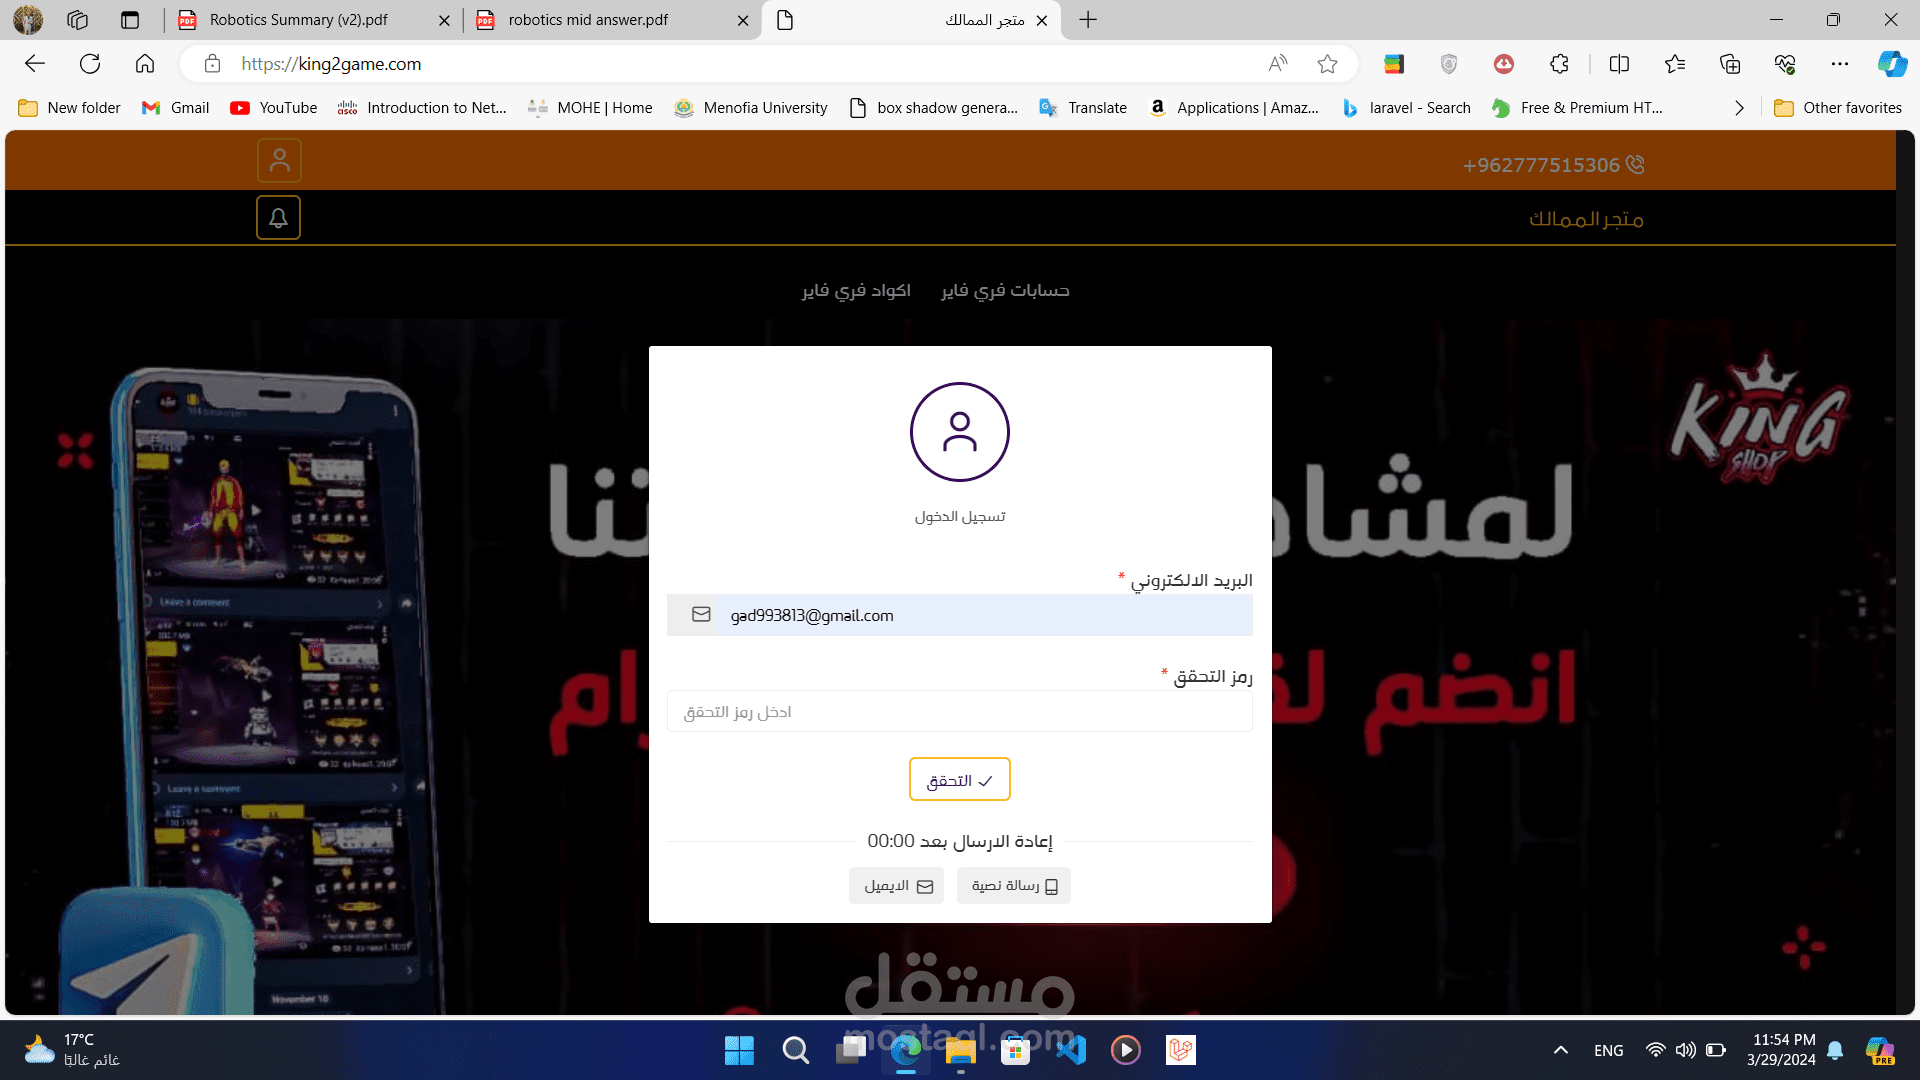Add page to favorites star icon
Viewport: 1920px width, 1080px height.
[1327, 64]
